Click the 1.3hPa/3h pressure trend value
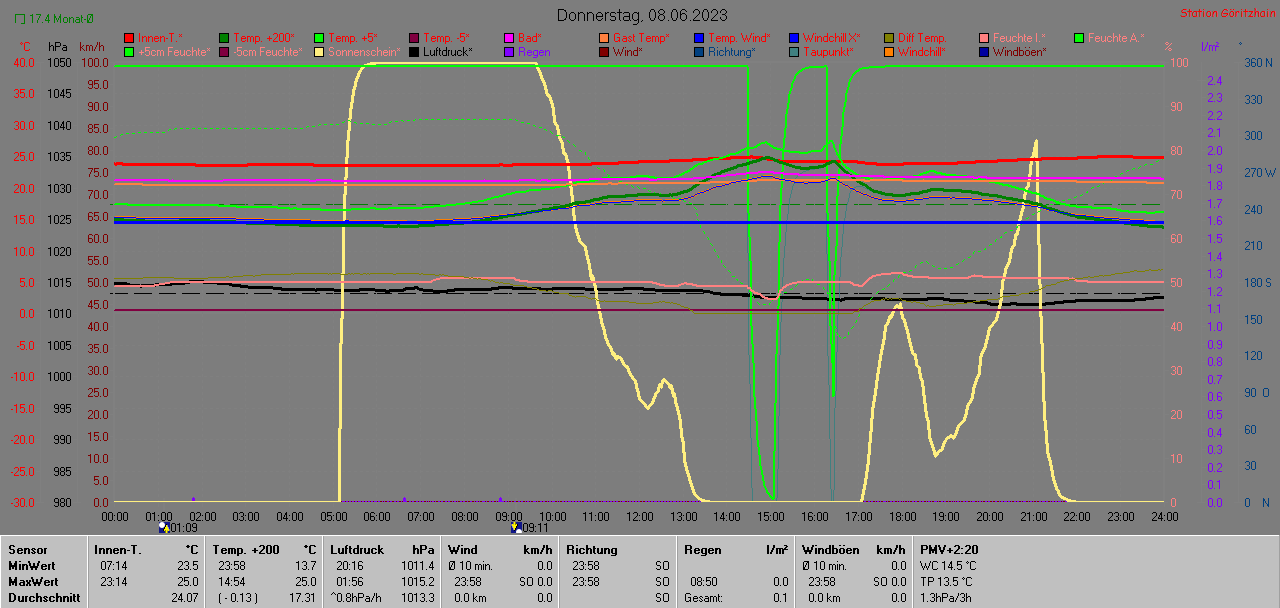 [x=947, y=597]
